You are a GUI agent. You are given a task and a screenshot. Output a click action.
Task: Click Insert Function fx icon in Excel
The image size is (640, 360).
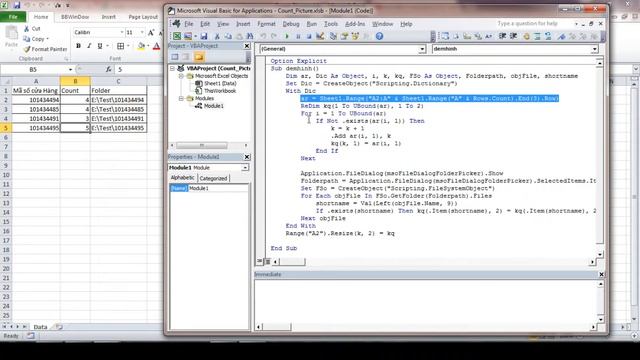[x=109, y=69]
